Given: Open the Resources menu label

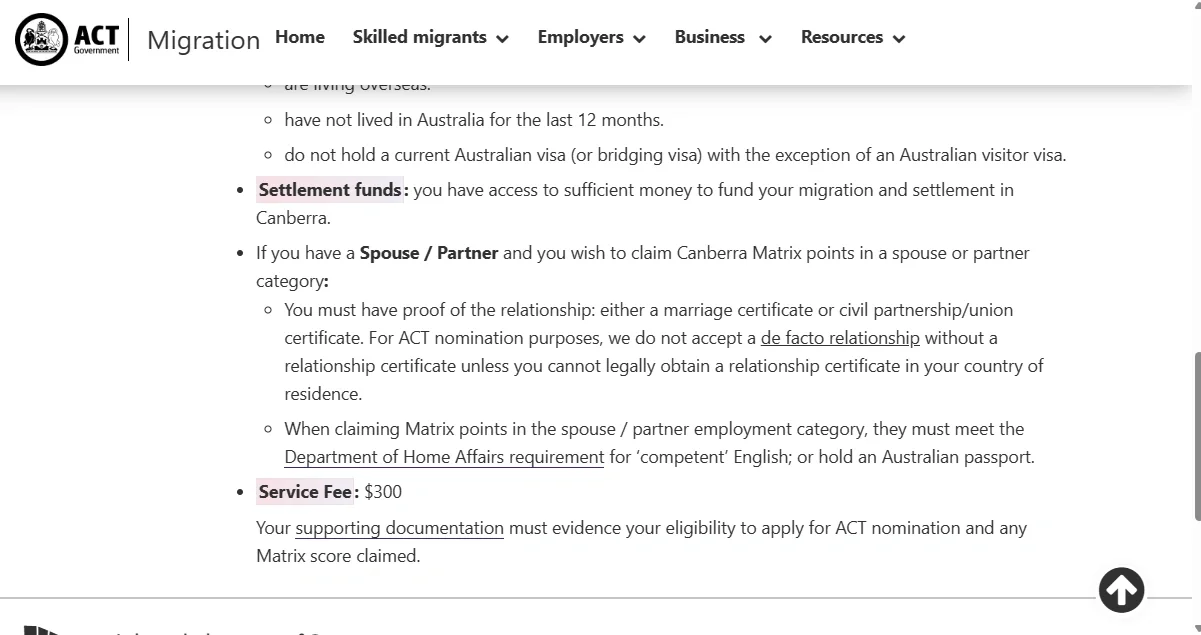Looking at the screenshot, I should (x=842, y=37).
